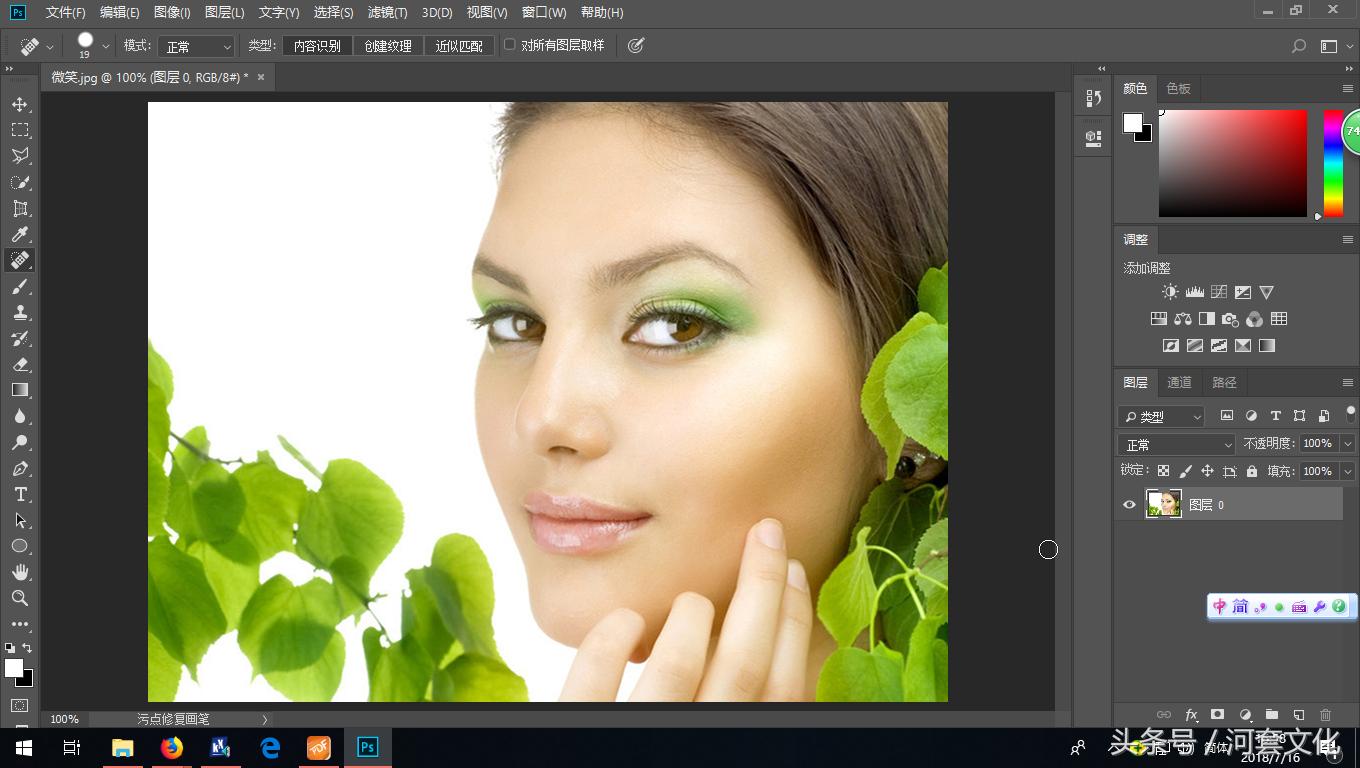
Task: Activate the 内容识别 option button
Action: pyautogui.click(x=316, y=45)
